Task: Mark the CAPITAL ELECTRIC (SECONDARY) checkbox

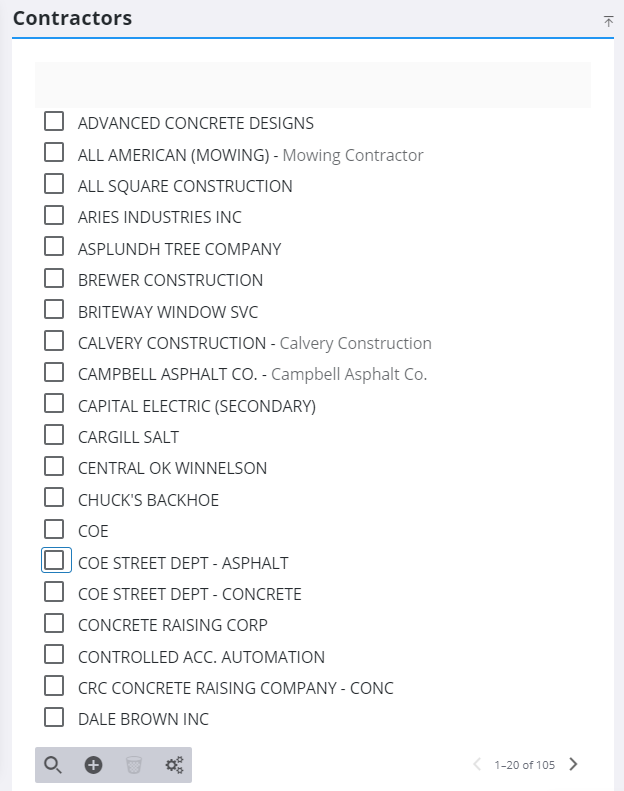Action: point(54,405)
